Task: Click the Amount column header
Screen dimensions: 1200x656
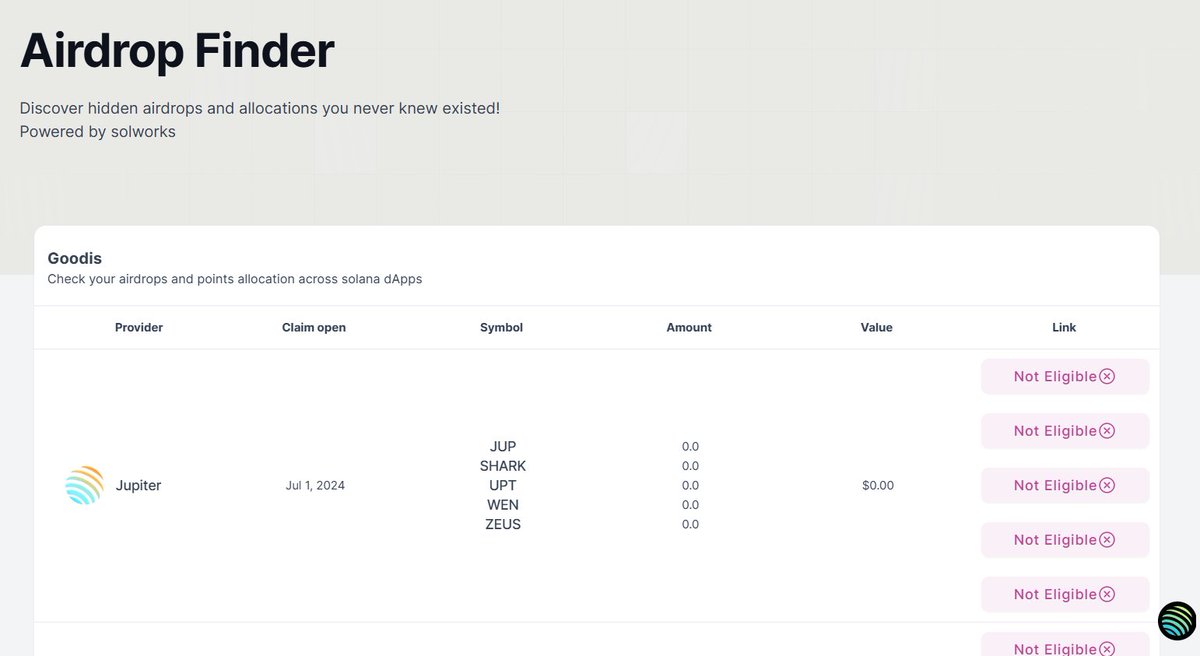Action: [x=689, y=327]
